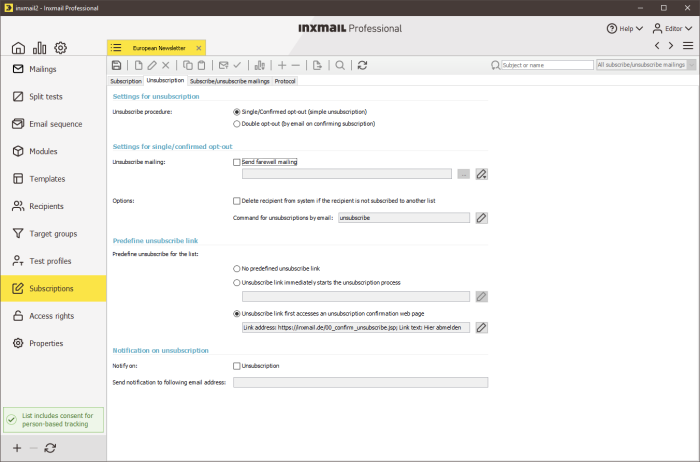Open Recipients in the sidebar
700x462 pixels.
(x=54, y=206)
